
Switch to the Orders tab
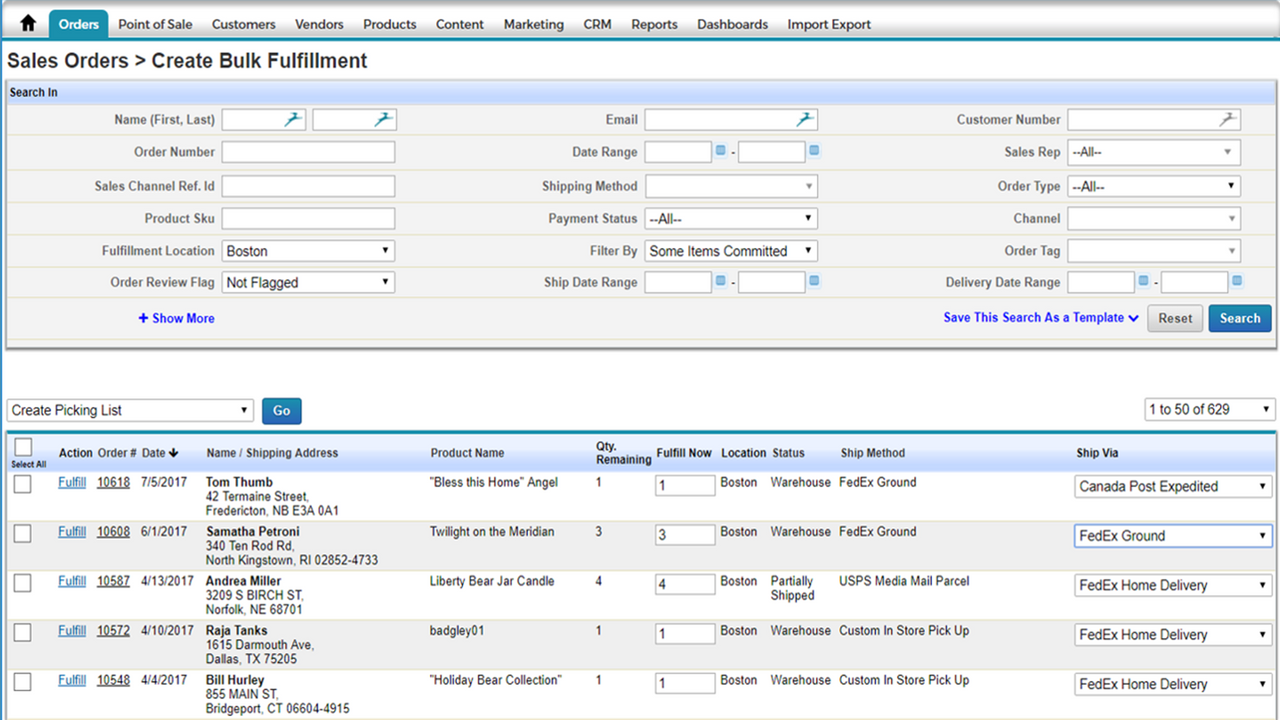tap(78, 24)
